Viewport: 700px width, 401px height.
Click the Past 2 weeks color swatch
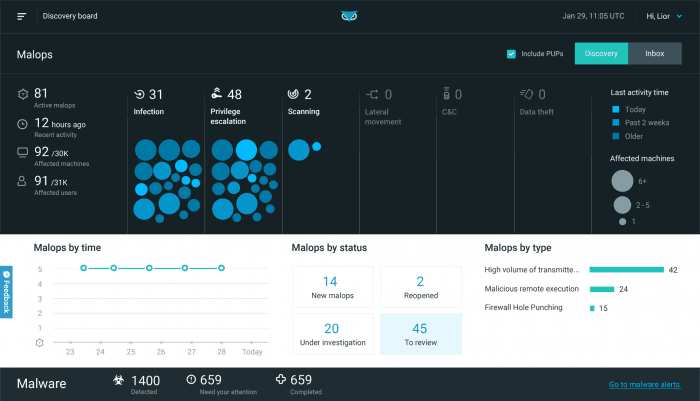(616, 122)
